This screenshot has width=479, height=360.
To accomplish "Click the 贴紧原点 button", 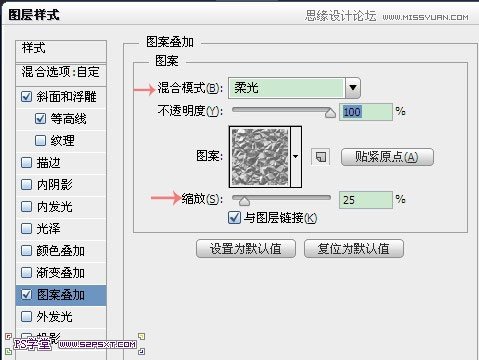I will [x=387, y=157].
